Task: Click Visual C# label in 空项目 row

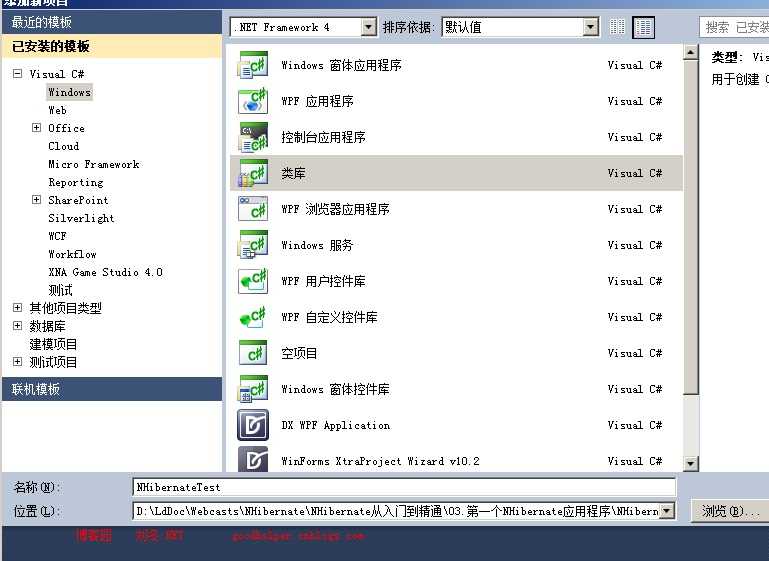Action: pyautogui.click(x=635, y=353)
